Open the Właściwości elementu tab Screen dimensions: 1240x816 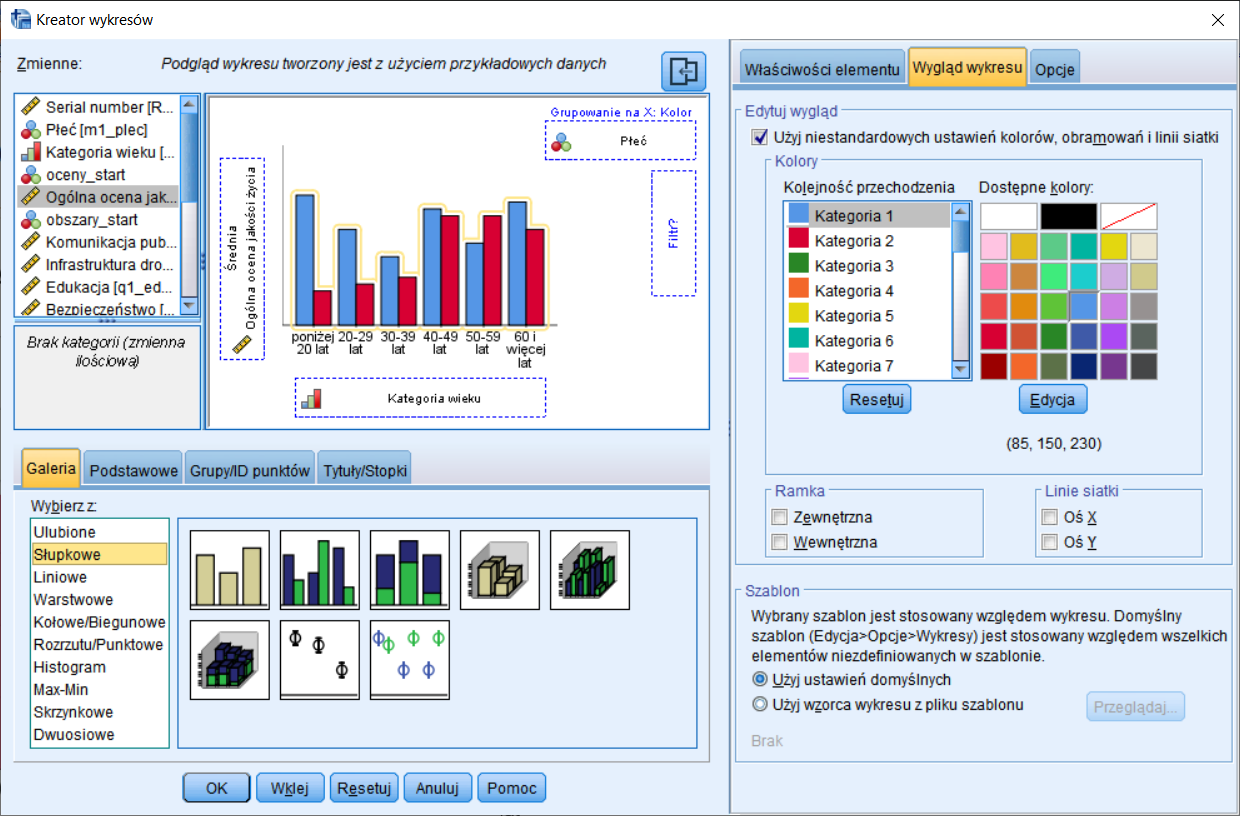click(821, 70)
